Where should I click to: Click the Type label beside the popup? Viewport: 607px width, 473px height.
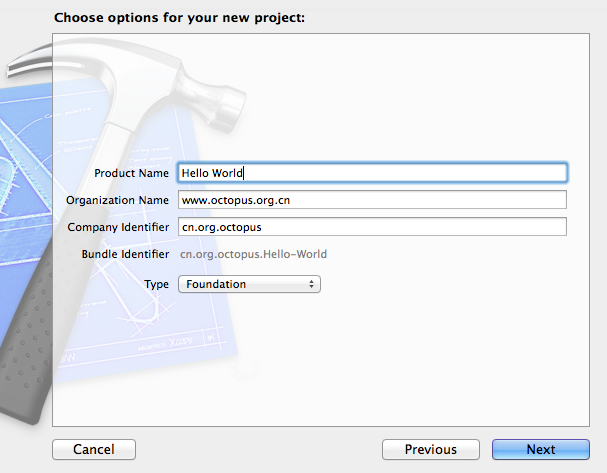tap(156, 284)
